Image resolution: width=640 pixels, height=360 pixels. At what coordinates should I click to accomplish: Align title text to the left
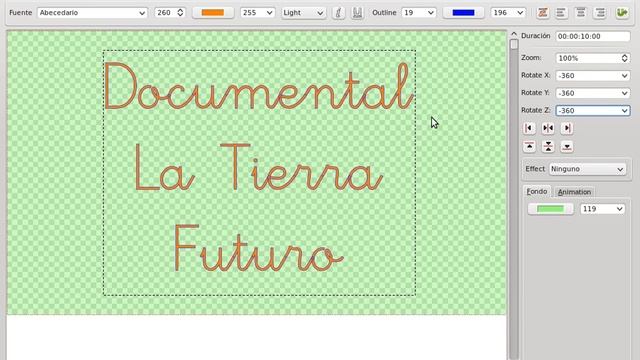coord(561,13)
